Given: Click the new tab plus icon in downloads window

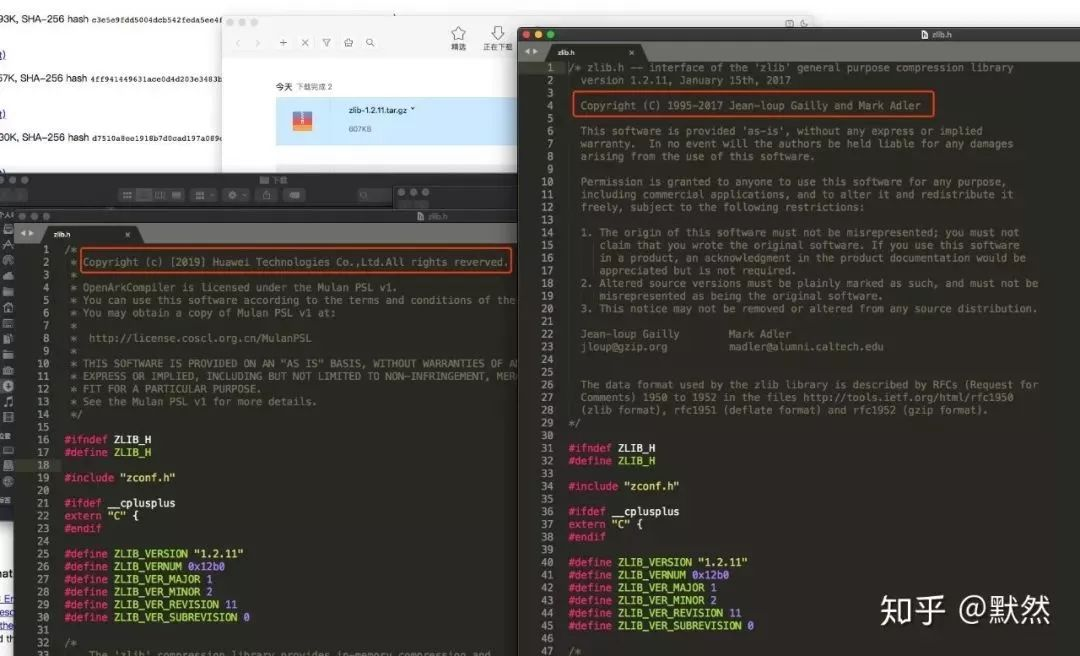Looking at the screenshot, I should coord(283,43).
